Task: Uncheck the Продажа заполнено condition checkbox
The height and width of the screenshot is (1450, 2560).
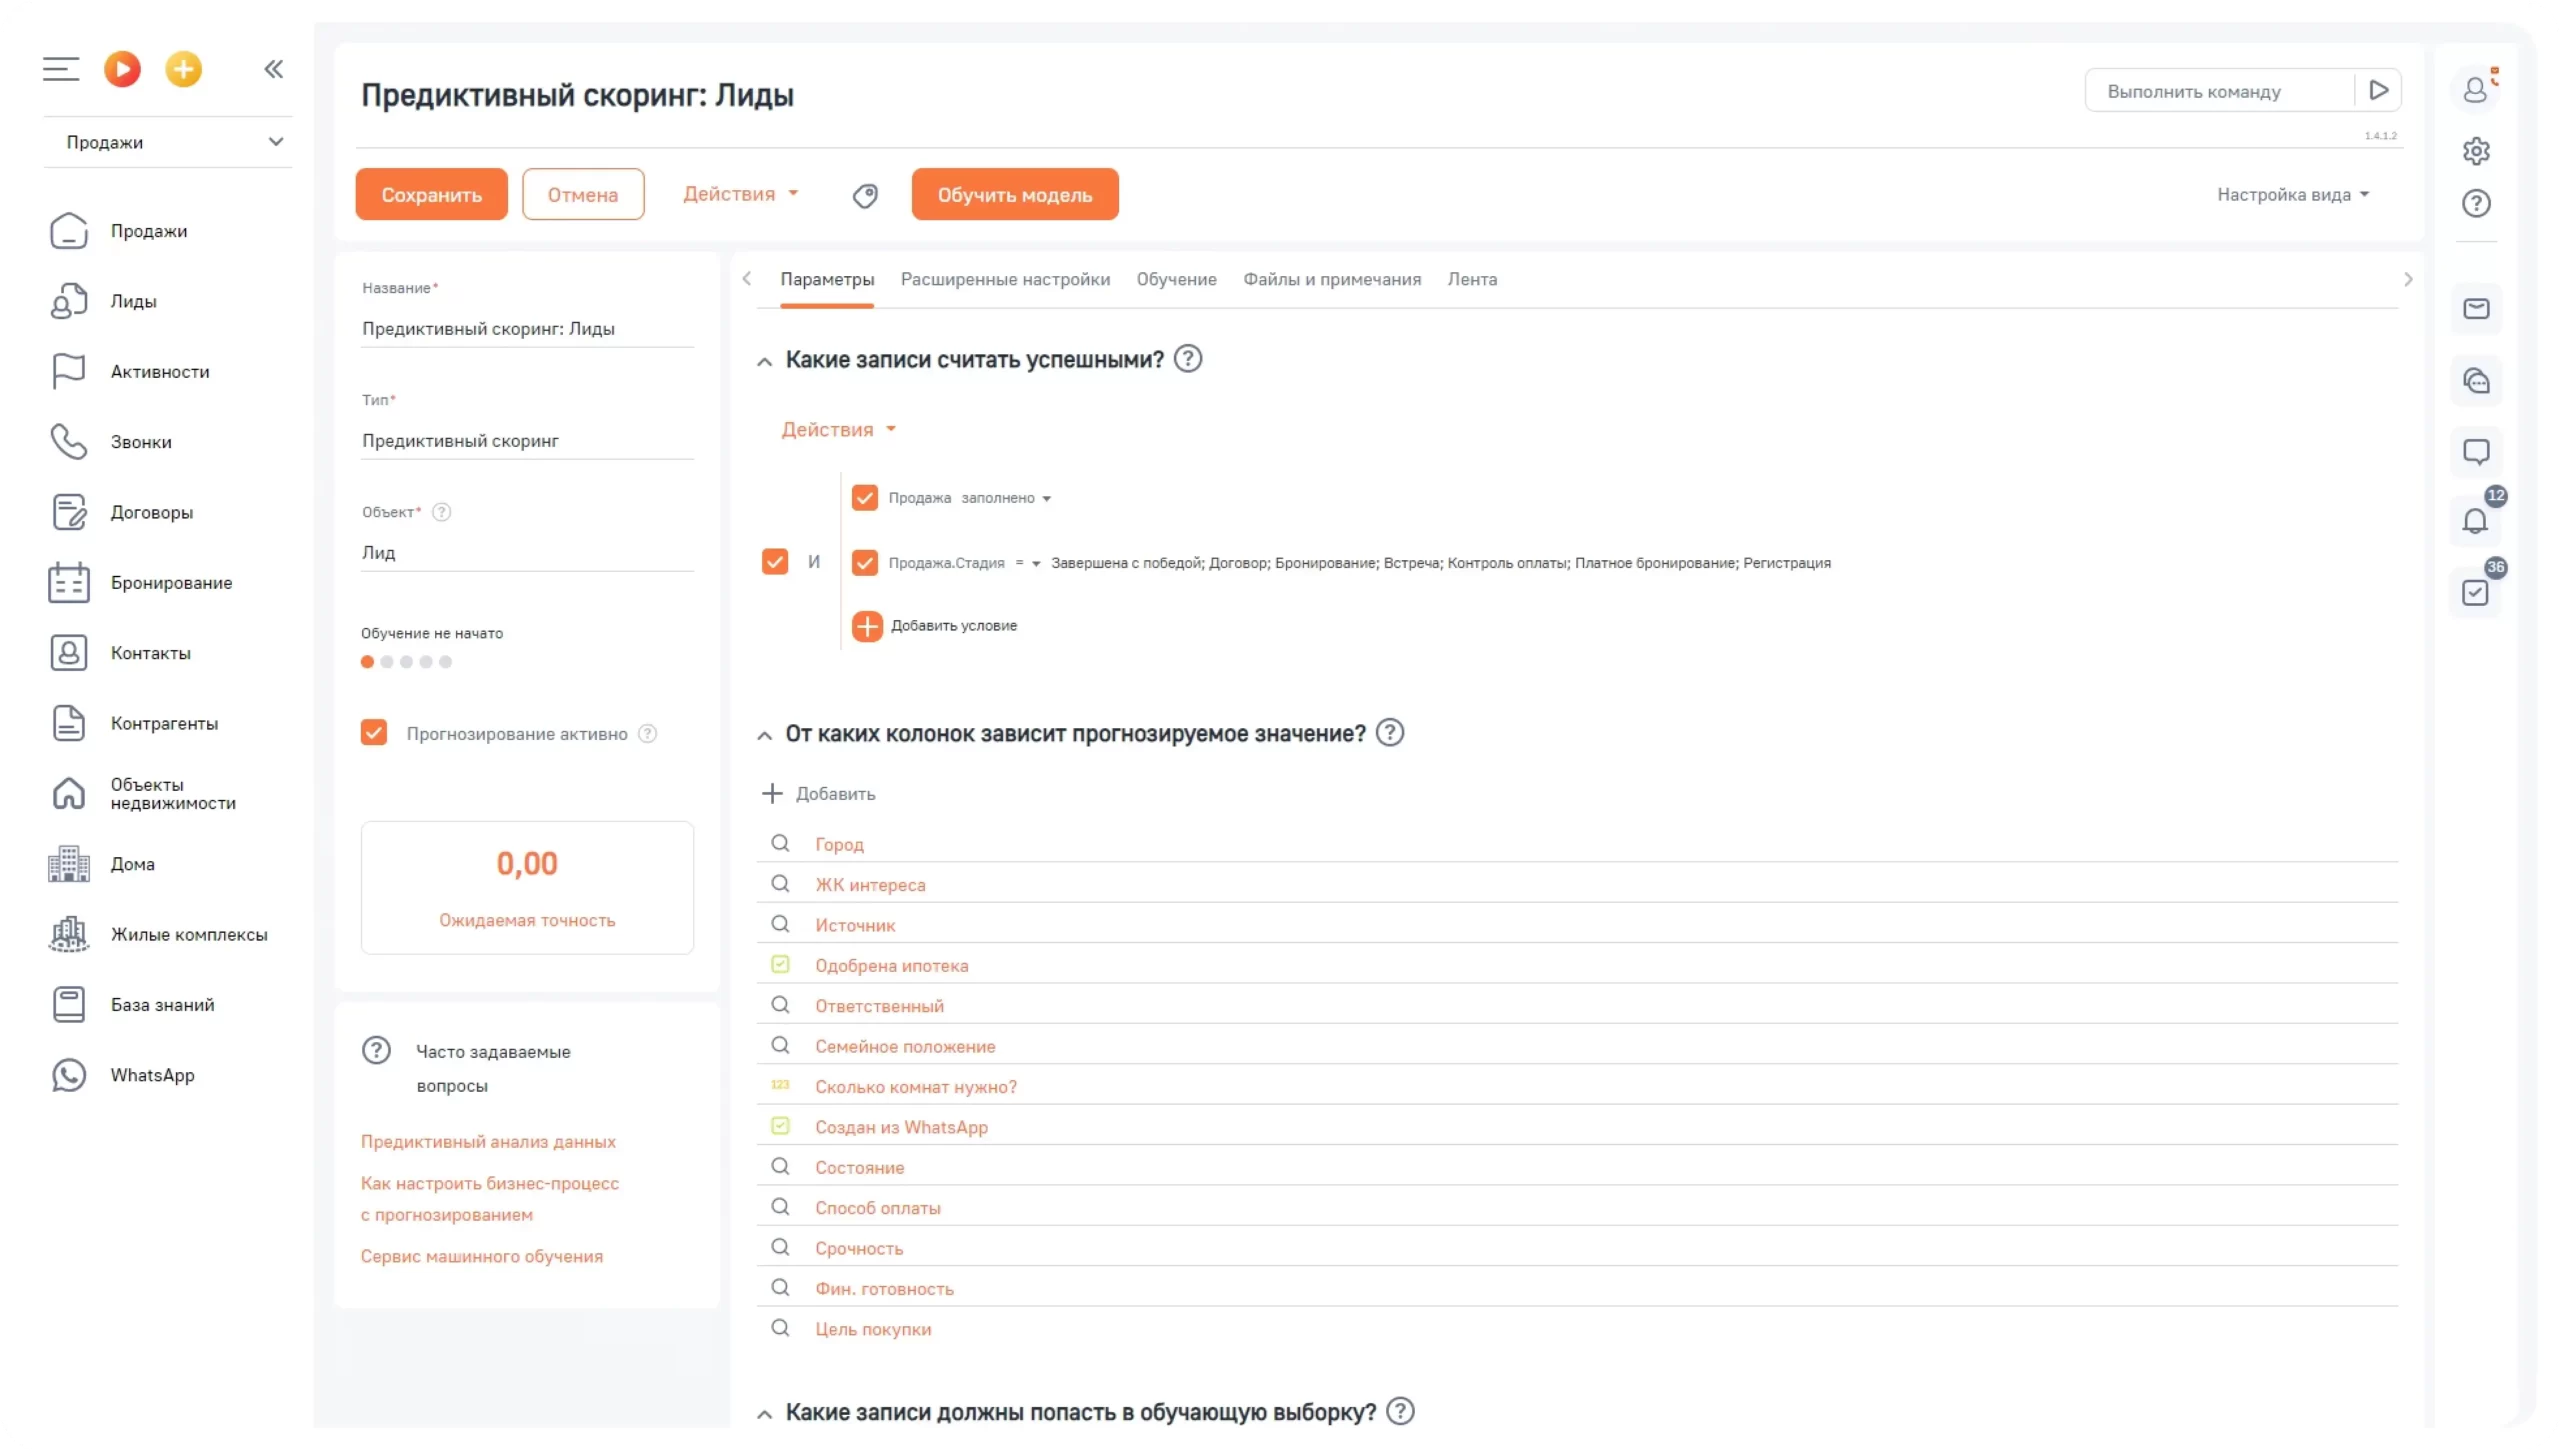Action: [x=864, y=498]
